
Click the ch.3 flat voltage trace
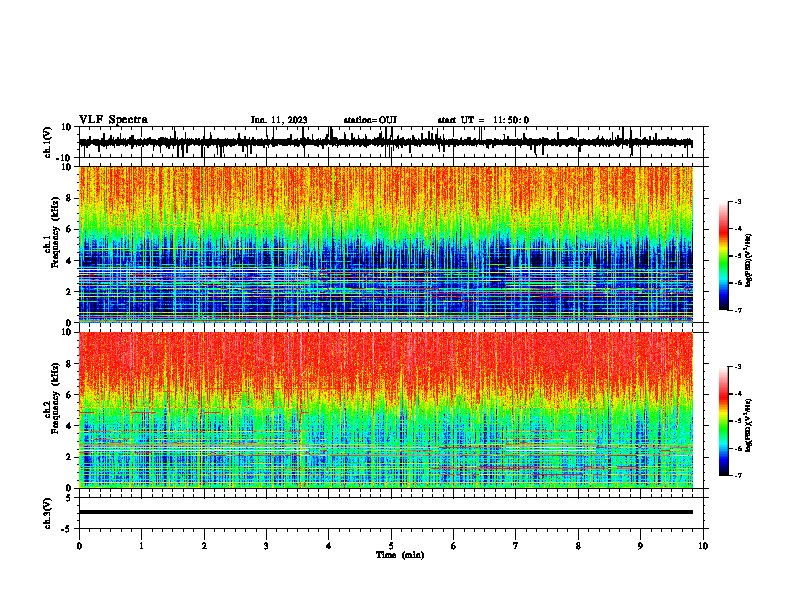386,512
